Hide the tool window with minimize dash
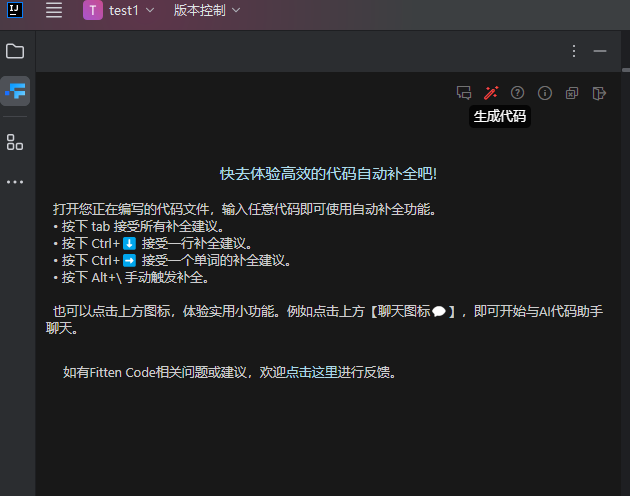 click(600, 51)
